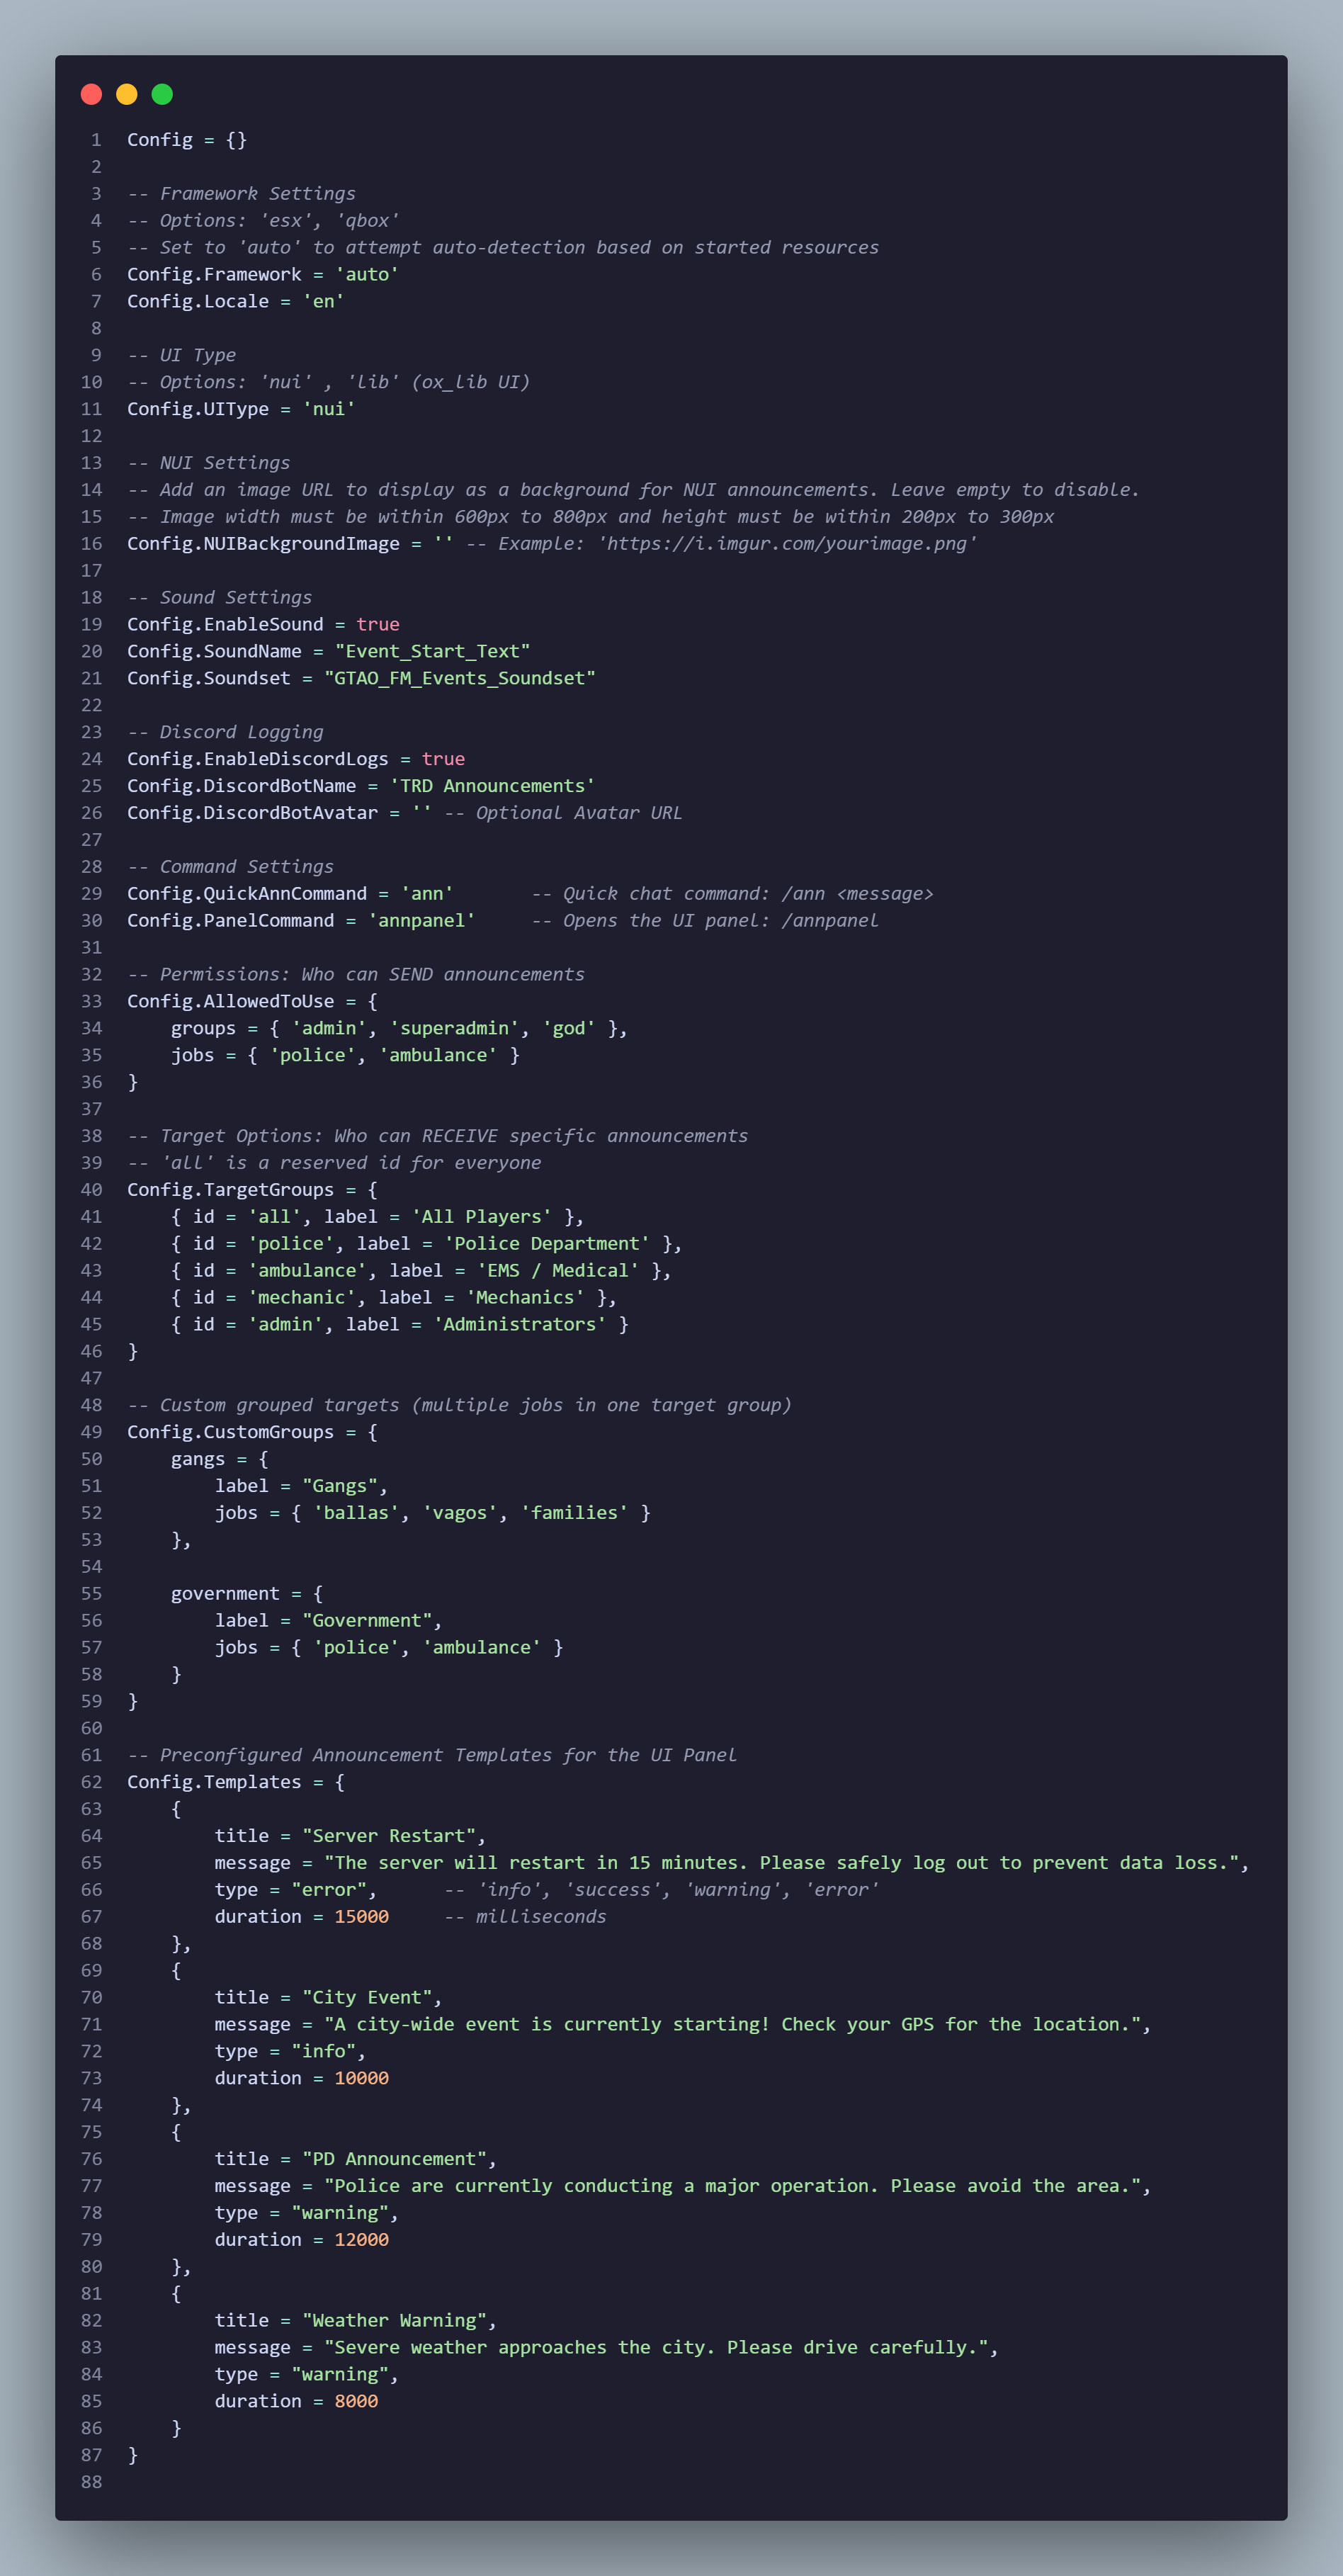Image resolution: width=1343 pixels, height=2576 pixels.
Task: Click the green maximize window dot
Action: 162,94
